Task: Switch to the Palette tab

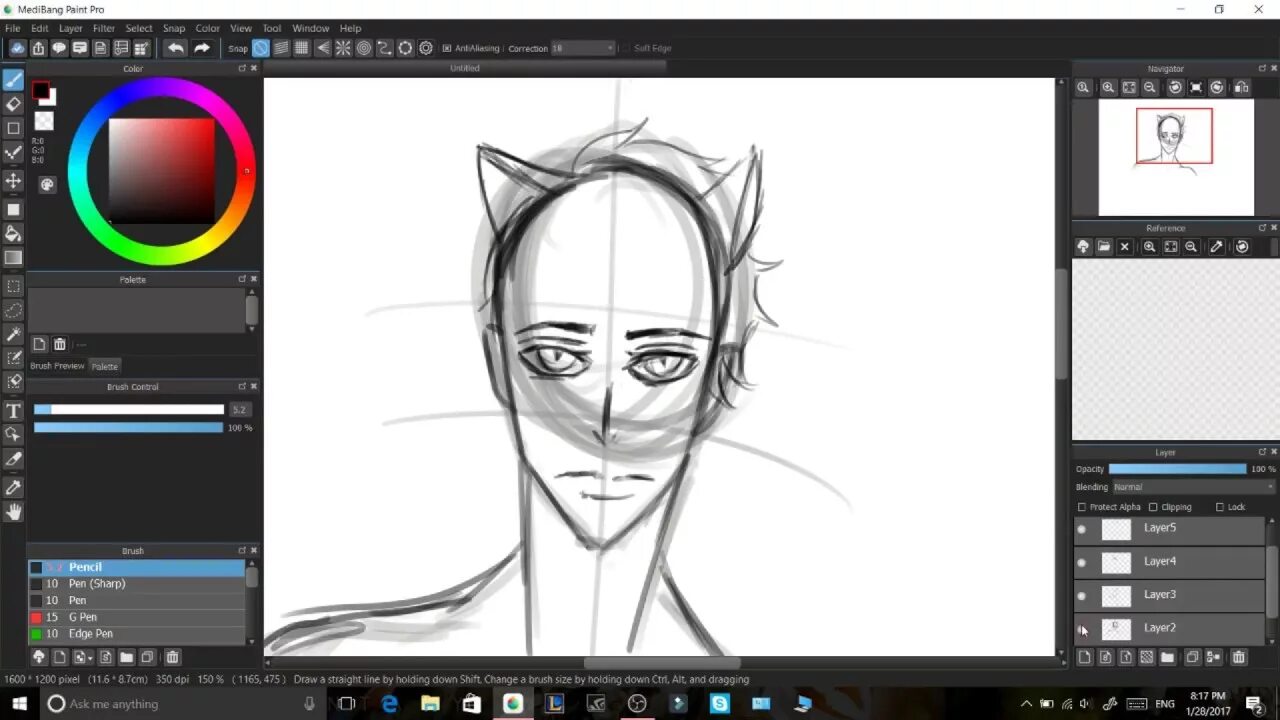Action: tap(105, 366)
